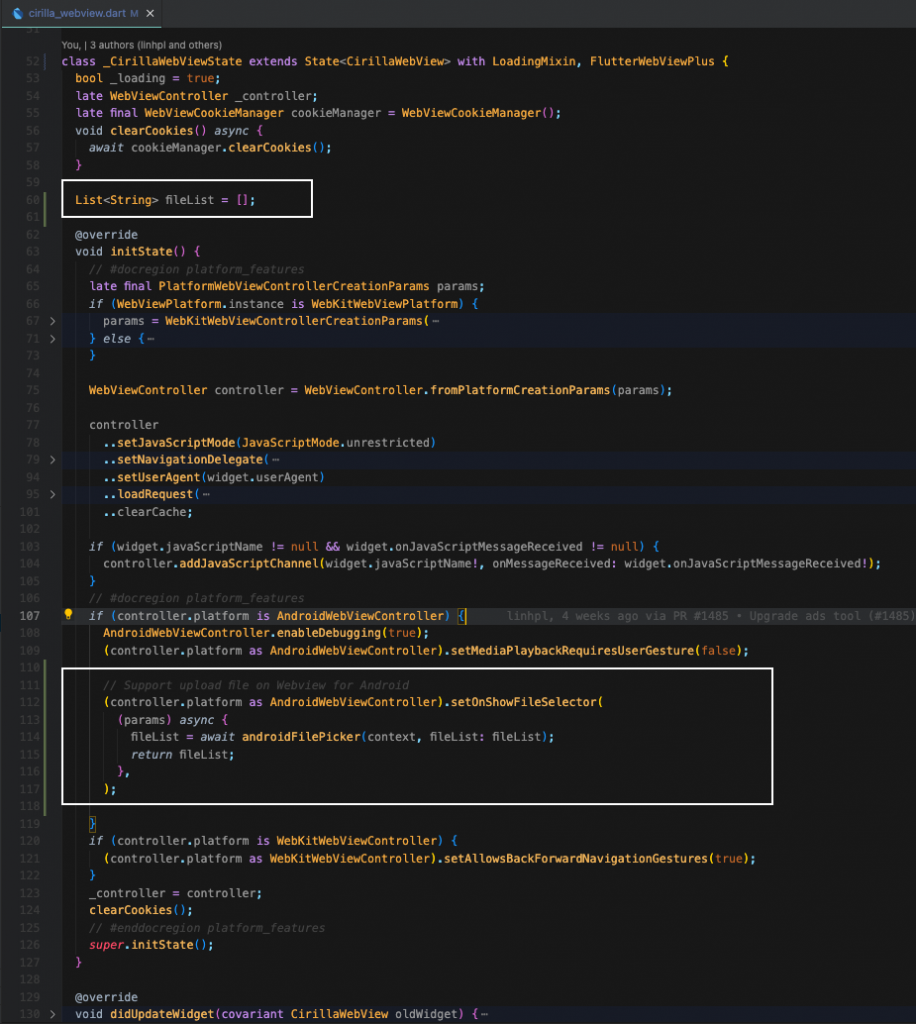916x1024 pixels.
Task: Expand the folded WebKit params block on line 67
Action: (x=54, y=321)
